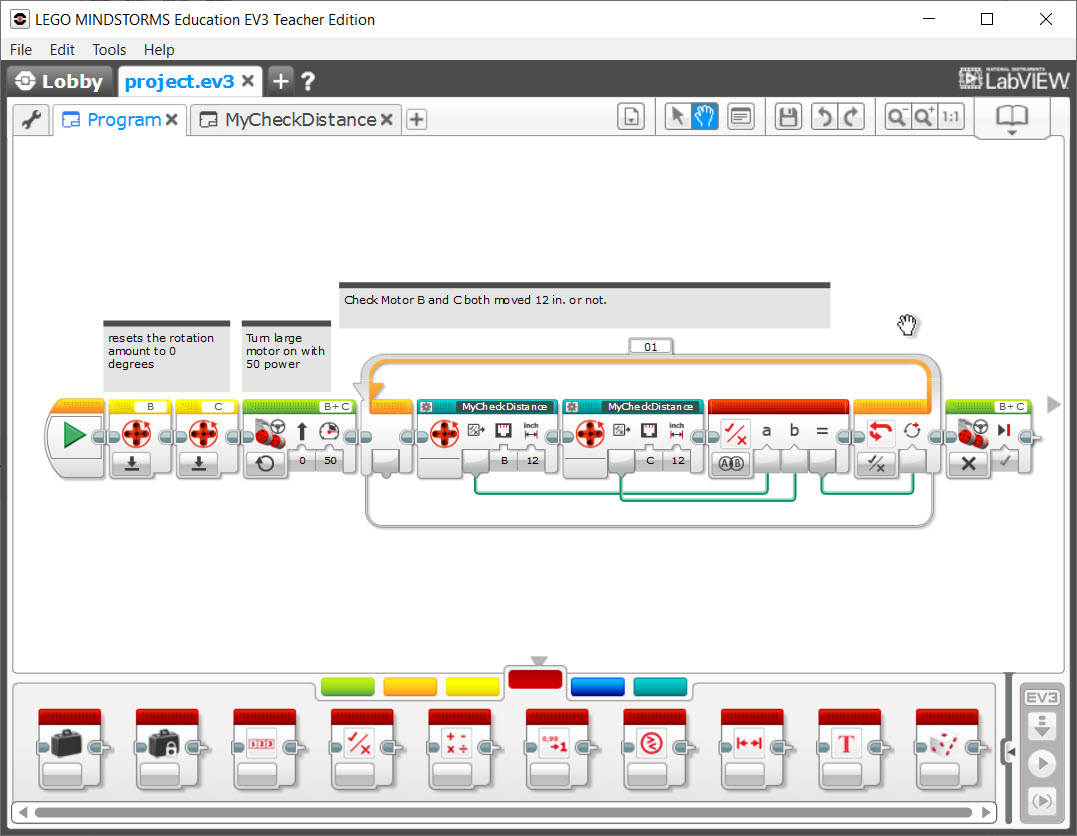1077x836 pixels.
Task: Open the blue Advanced palette
Action: [598, 686]
